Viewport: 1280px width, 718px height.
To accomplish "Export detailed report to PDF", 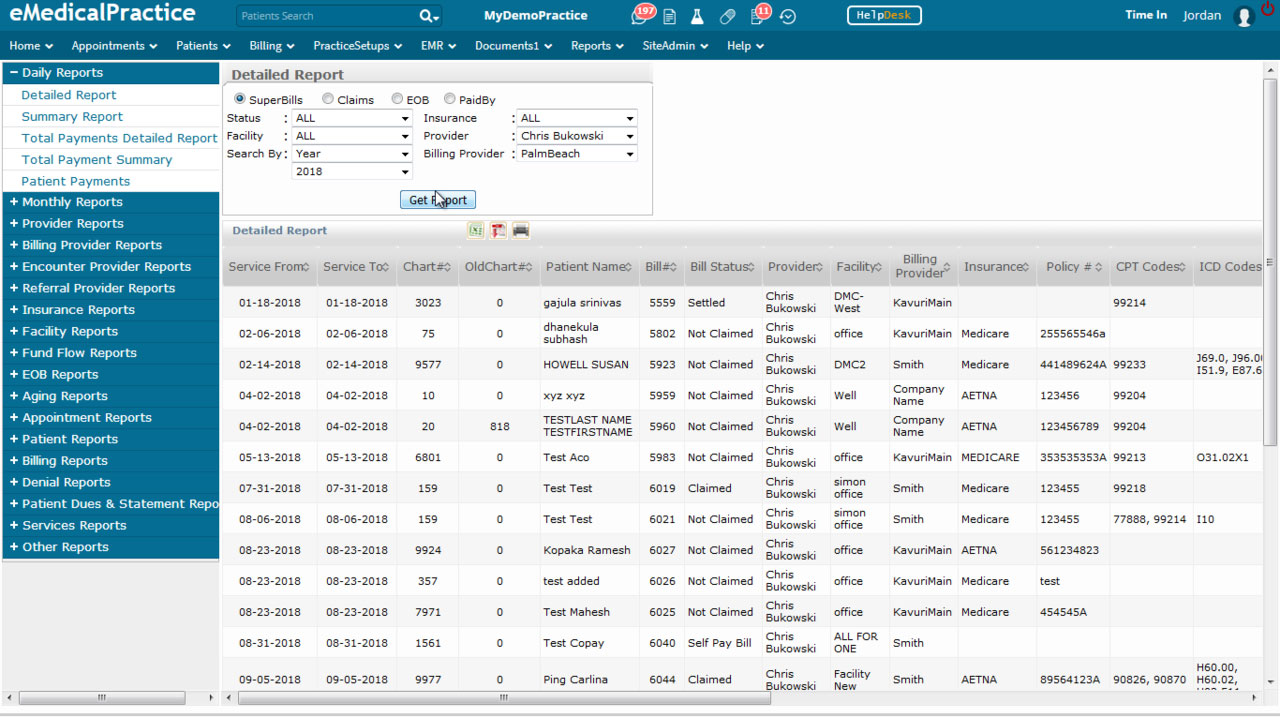I will click(498, 230).
